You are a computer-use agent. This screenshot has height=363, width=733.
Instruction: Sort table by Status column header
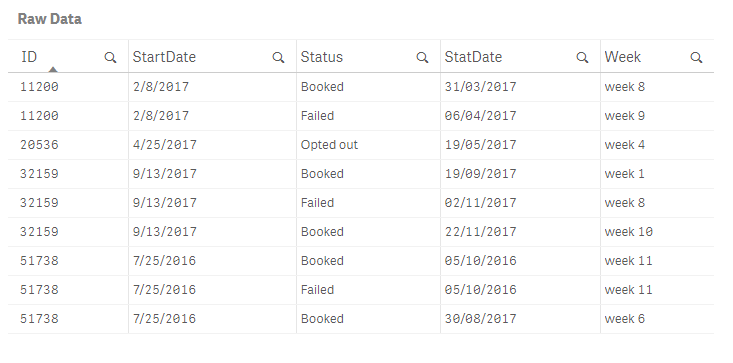coord(322,57)
